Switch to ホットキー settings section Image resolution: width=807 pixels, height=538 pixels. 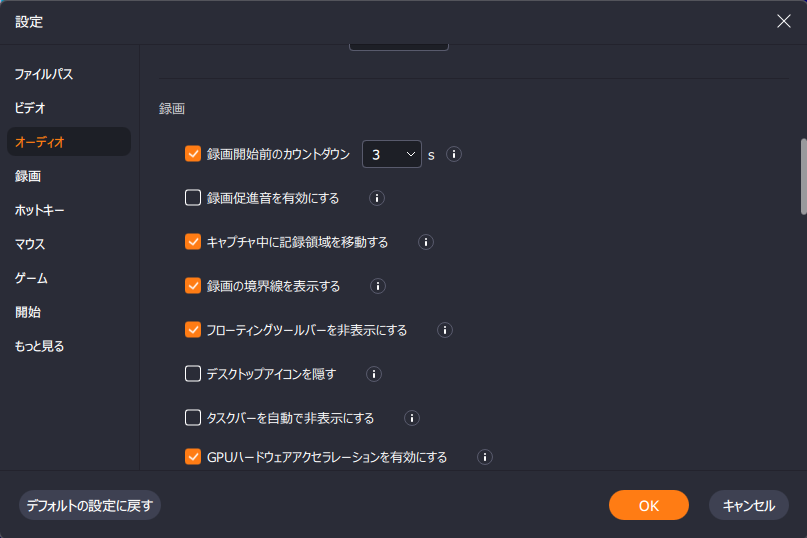(x=40, y=210)
